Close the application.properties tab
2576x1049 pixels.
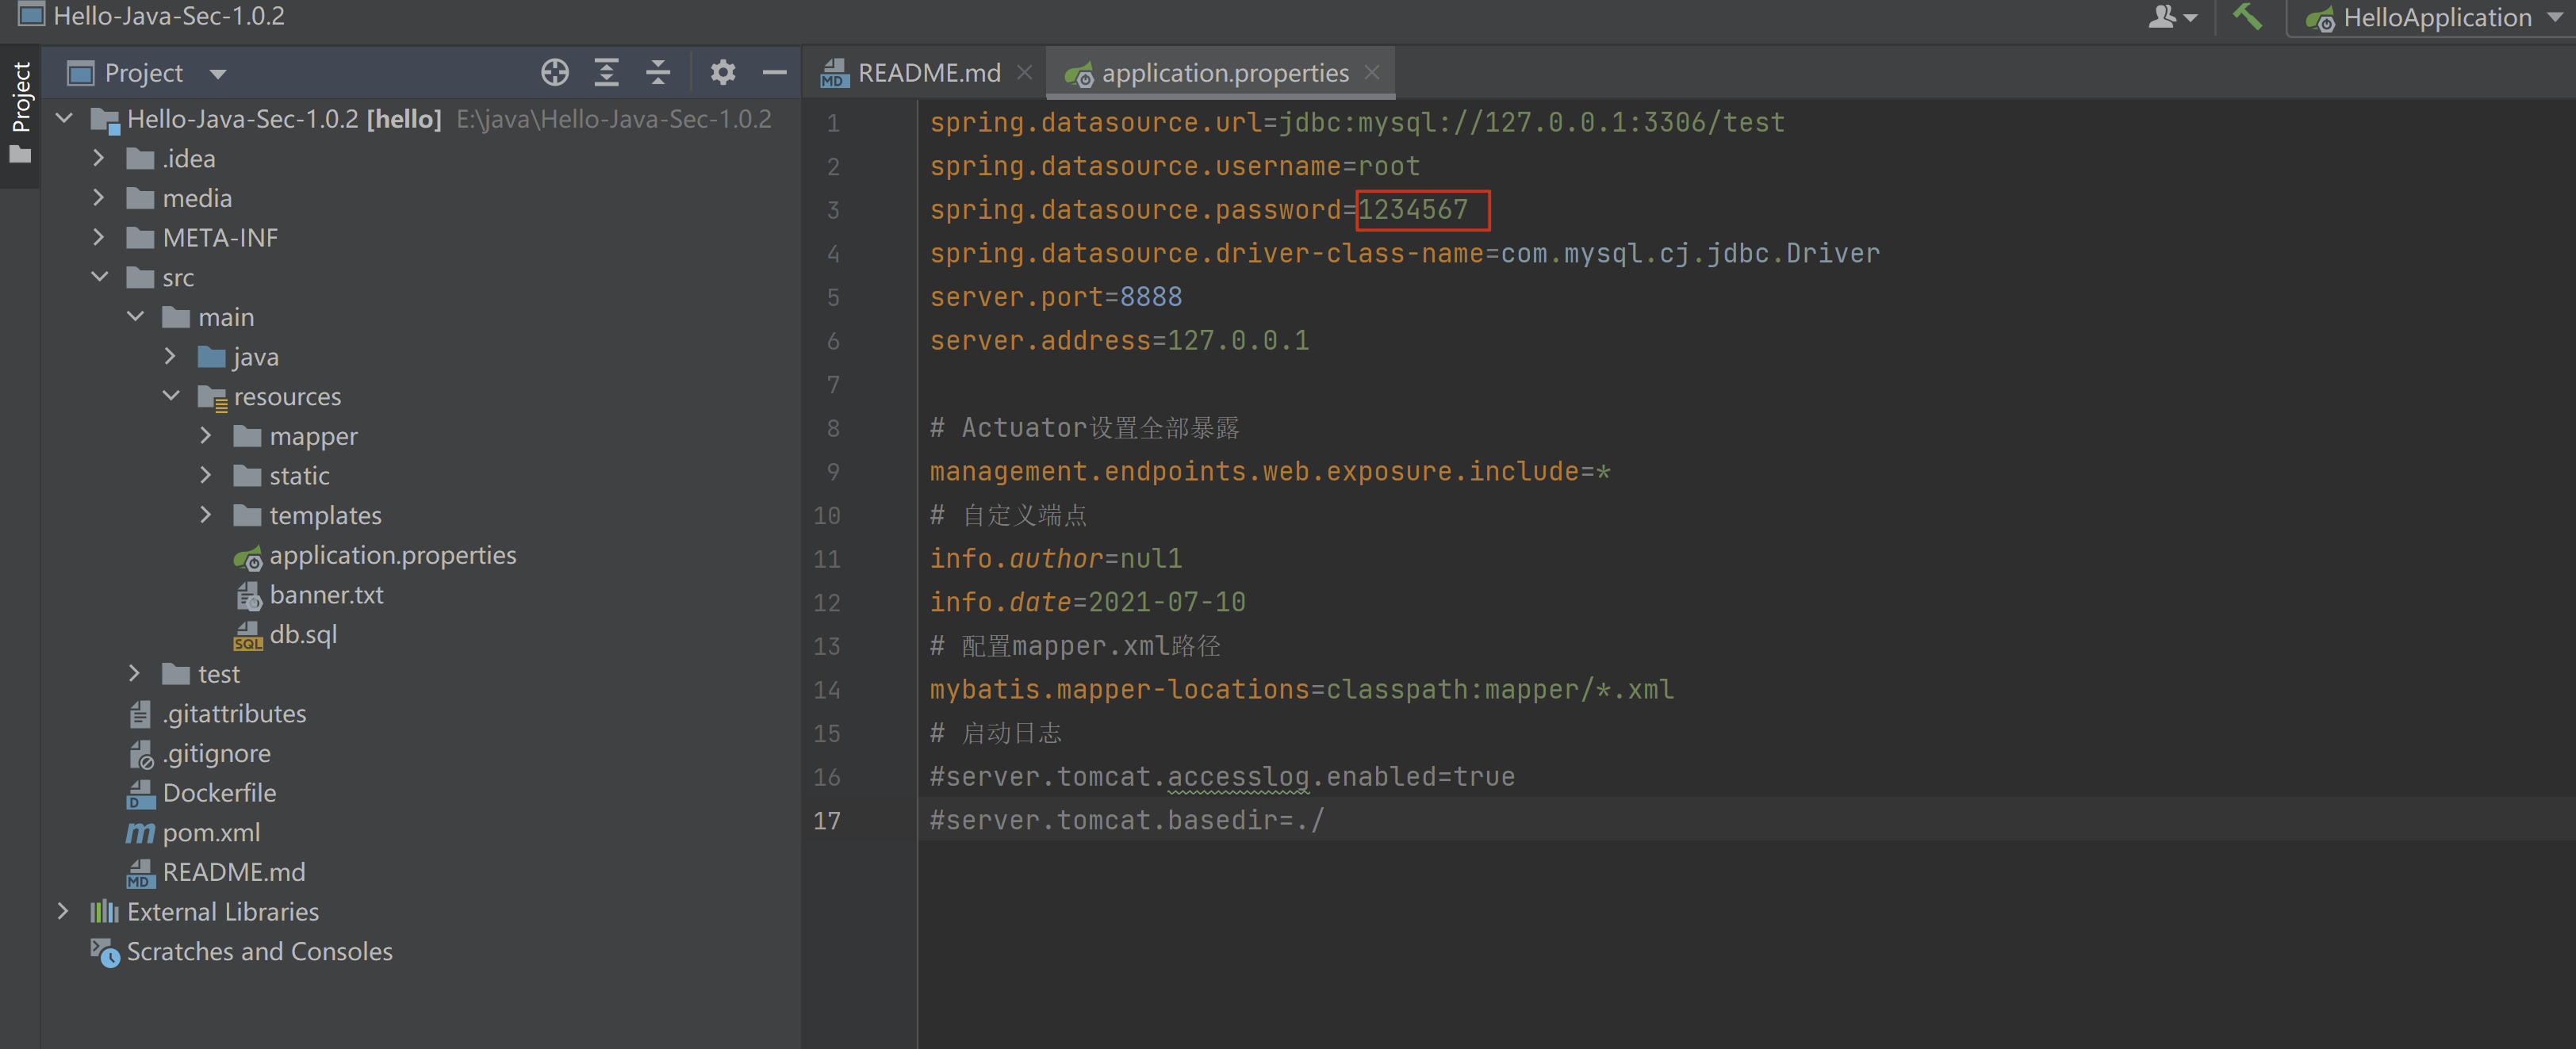click(1372, 72)
